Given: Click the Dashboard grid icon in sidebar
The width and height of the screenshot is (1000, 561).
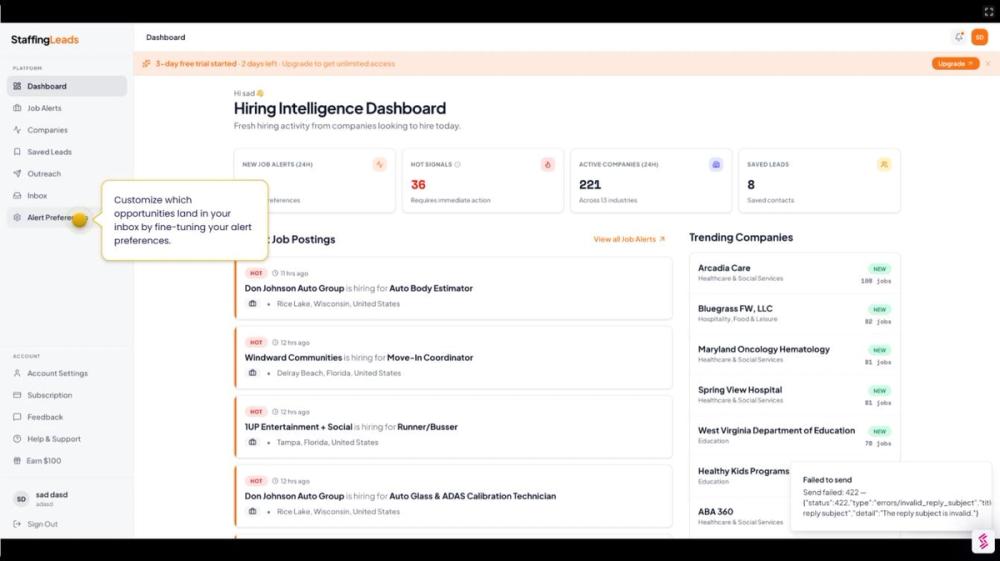Looking at the screenshot, I should 17,86.
